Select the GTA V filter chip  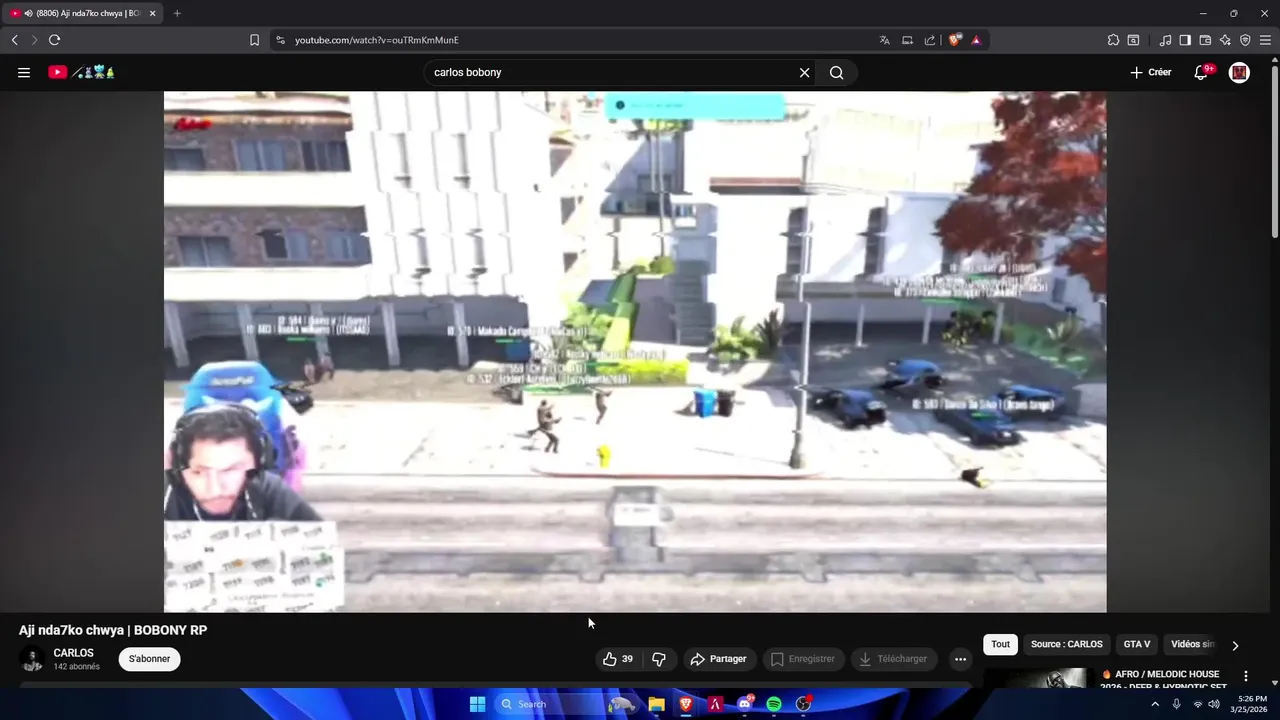(1137, 645)
